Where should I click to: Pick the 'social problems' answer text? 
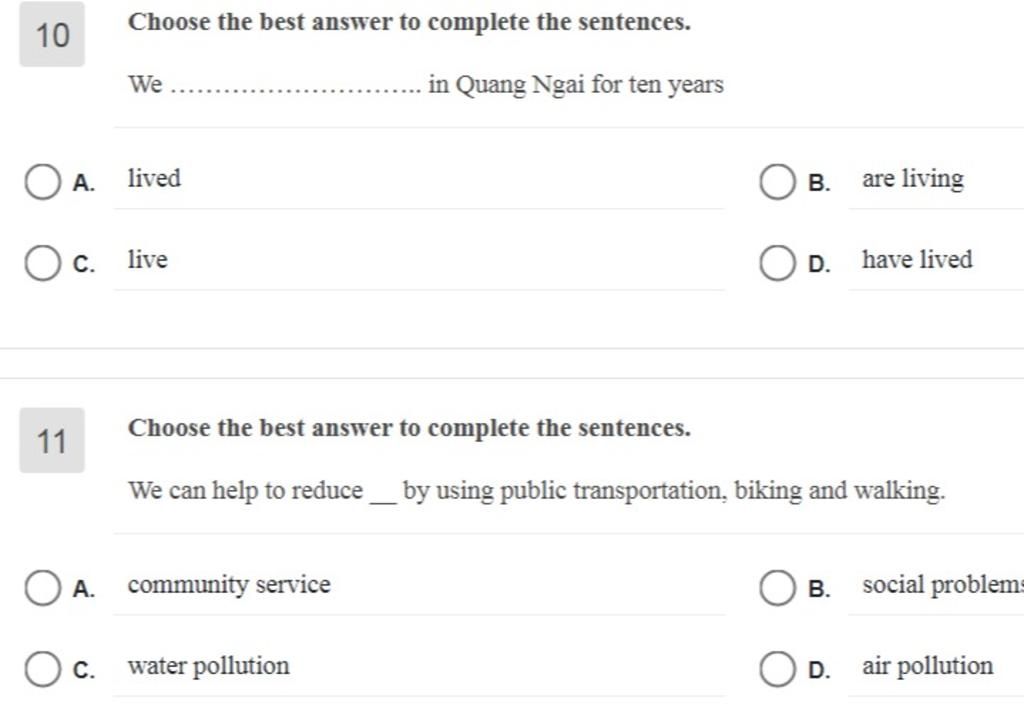click(x=942, y=585)
